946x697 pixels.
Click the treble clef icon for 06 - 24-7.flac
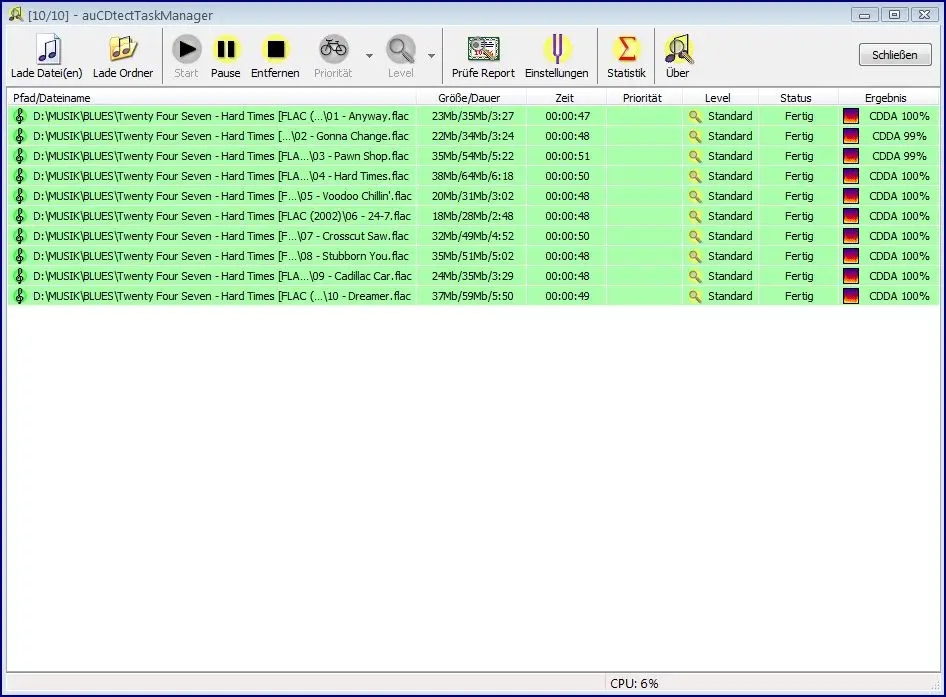point(20,215)
